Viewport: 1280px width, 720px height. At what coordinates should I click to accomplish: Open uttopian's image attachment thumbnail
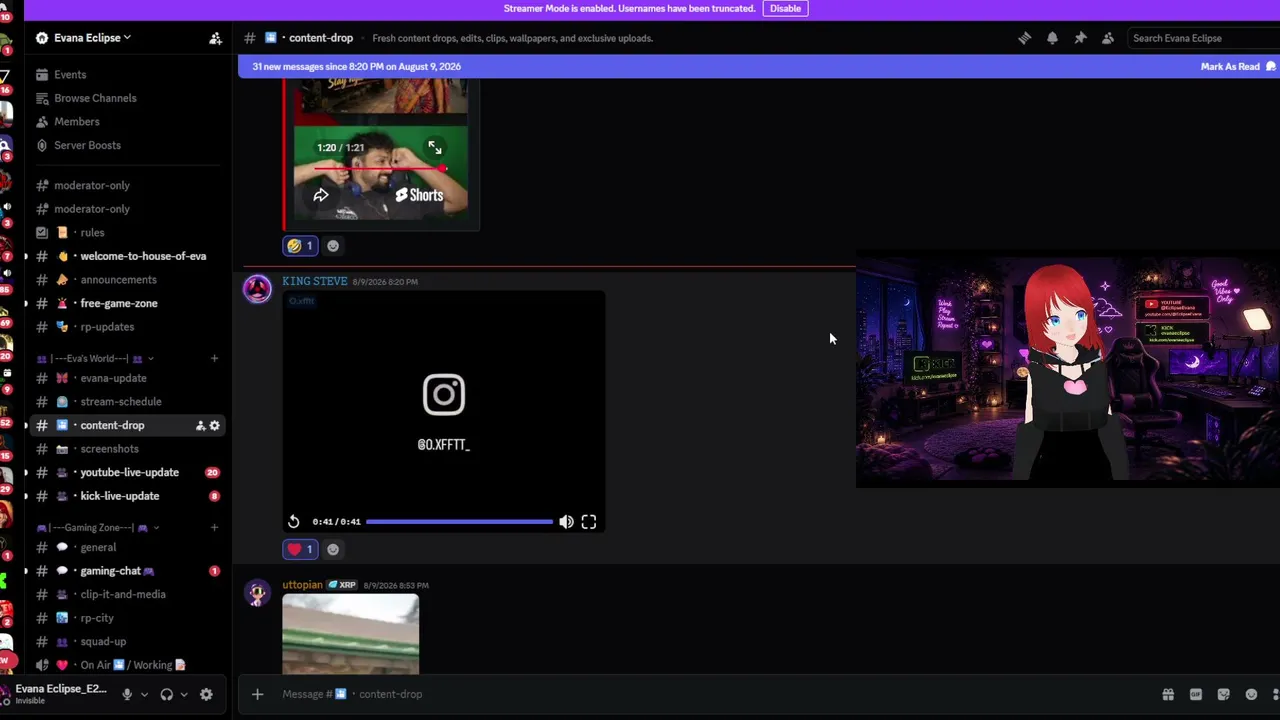point(350,635)
